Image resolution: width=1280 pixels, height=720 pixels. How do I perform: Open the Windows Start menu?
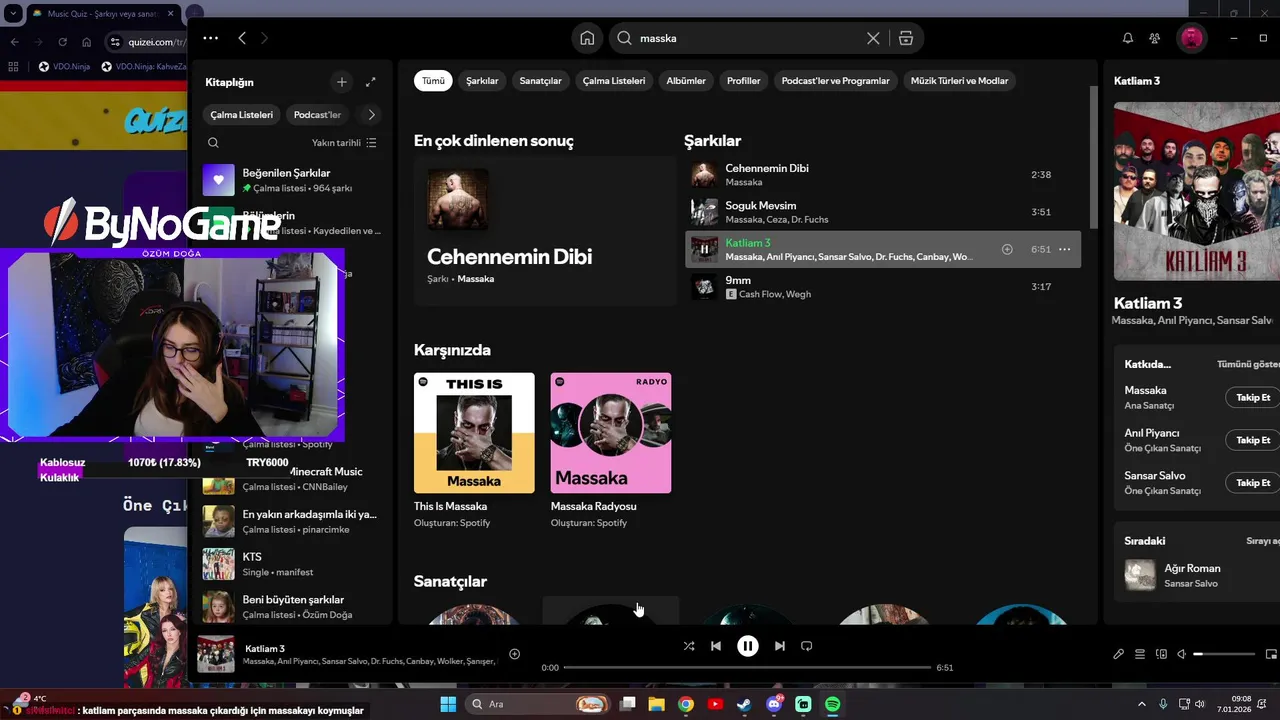447,704
